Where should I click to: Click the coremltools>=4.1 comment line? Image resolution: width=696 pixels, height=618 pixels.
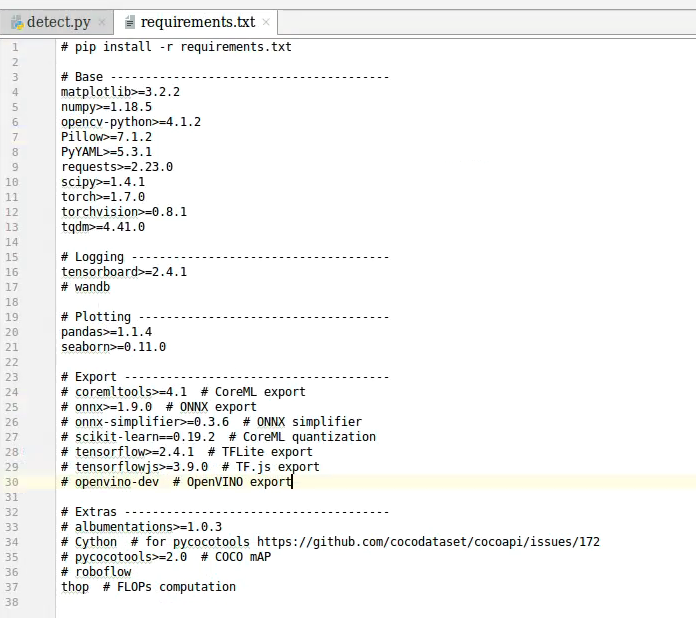point(183,392)
